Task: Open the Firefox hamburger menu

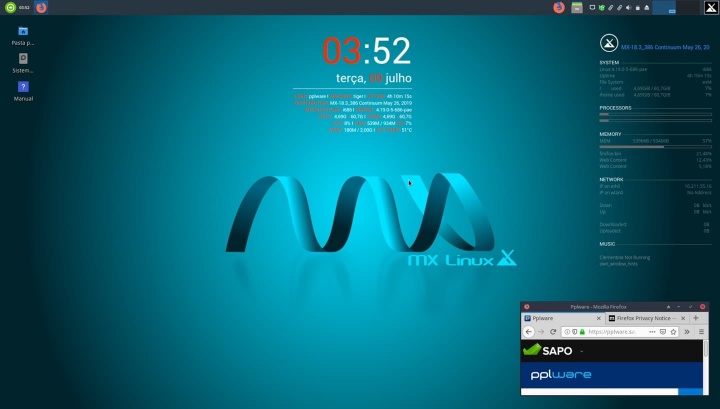Action: tap(701, 331)
